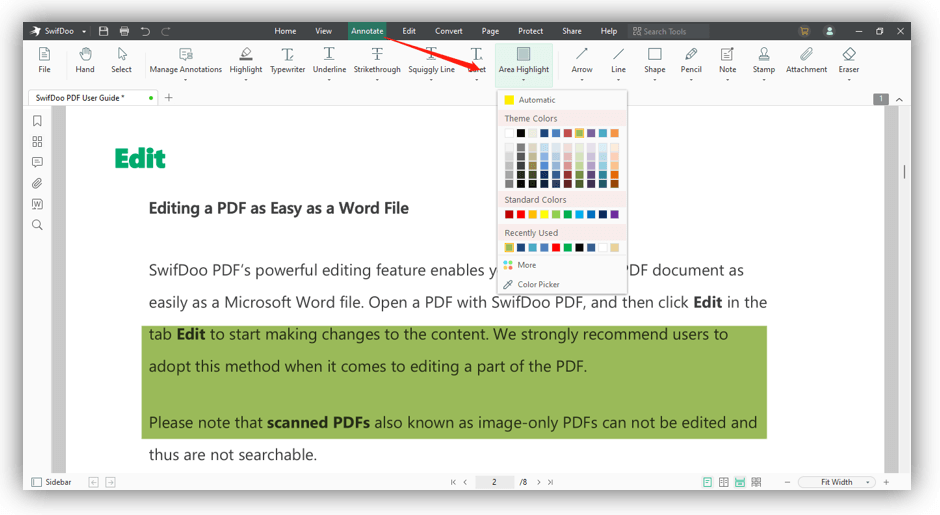
Task: Print using the title bar printer icon
Action: 124,31
